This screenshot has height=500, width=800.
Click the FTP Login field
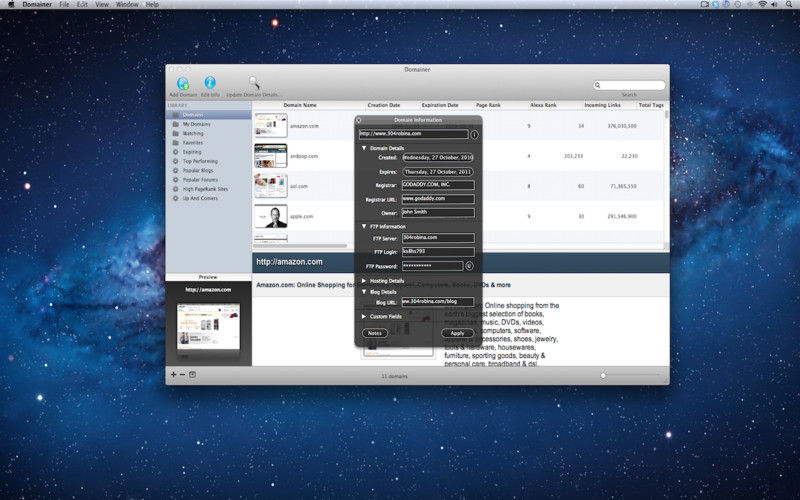pos(438,252)
